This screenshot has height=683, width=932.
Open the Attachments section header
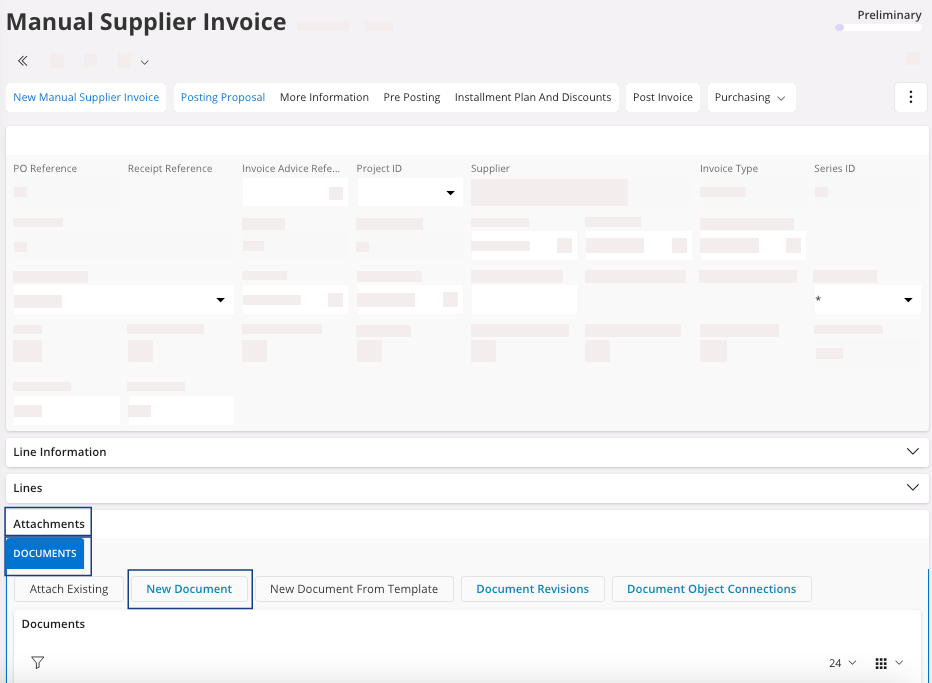tap(49, 524)
